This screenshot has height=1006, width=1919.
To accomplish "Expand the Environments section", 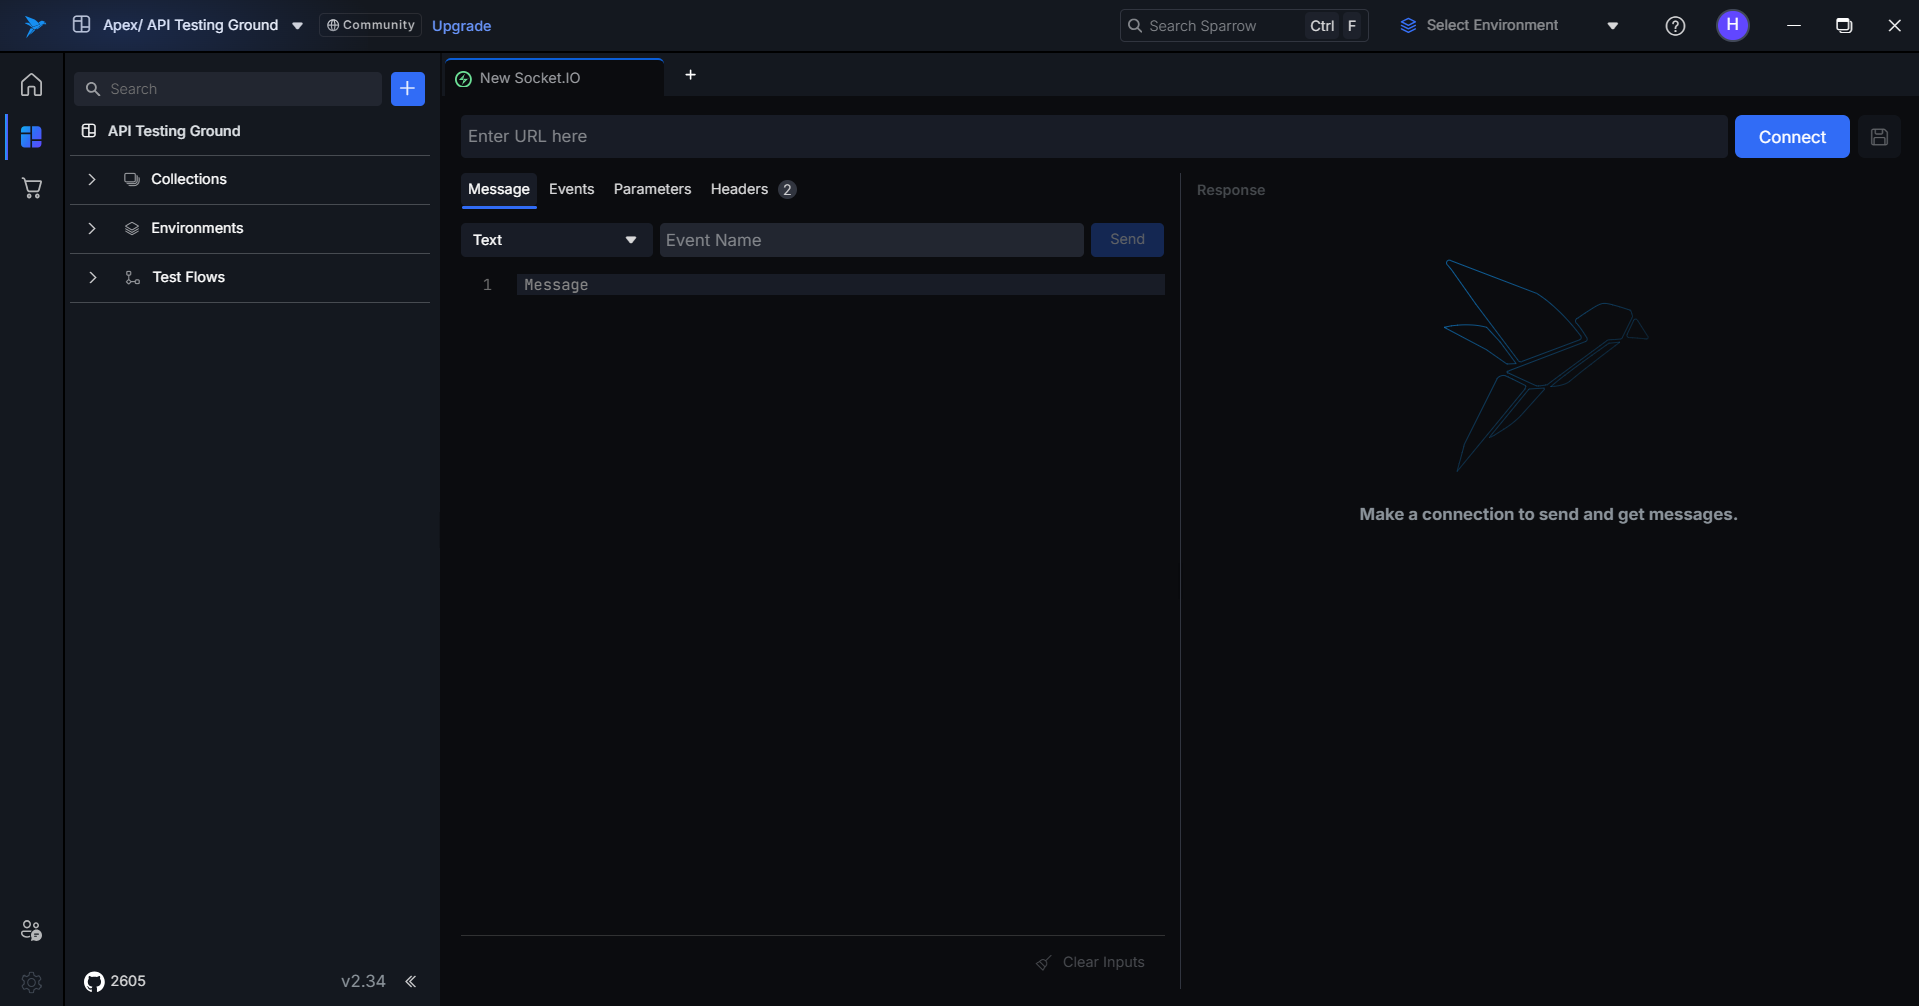I will coord(92,229).
